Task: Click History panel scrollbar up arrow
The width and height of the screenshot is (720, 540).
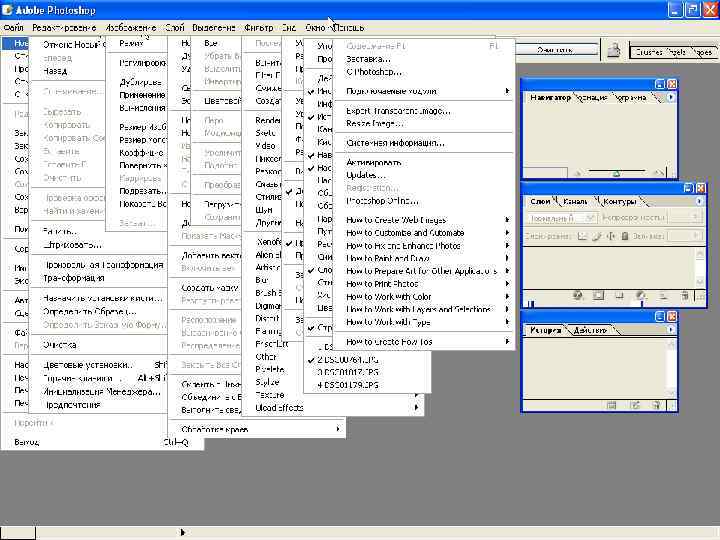Action: pos(671,344)
